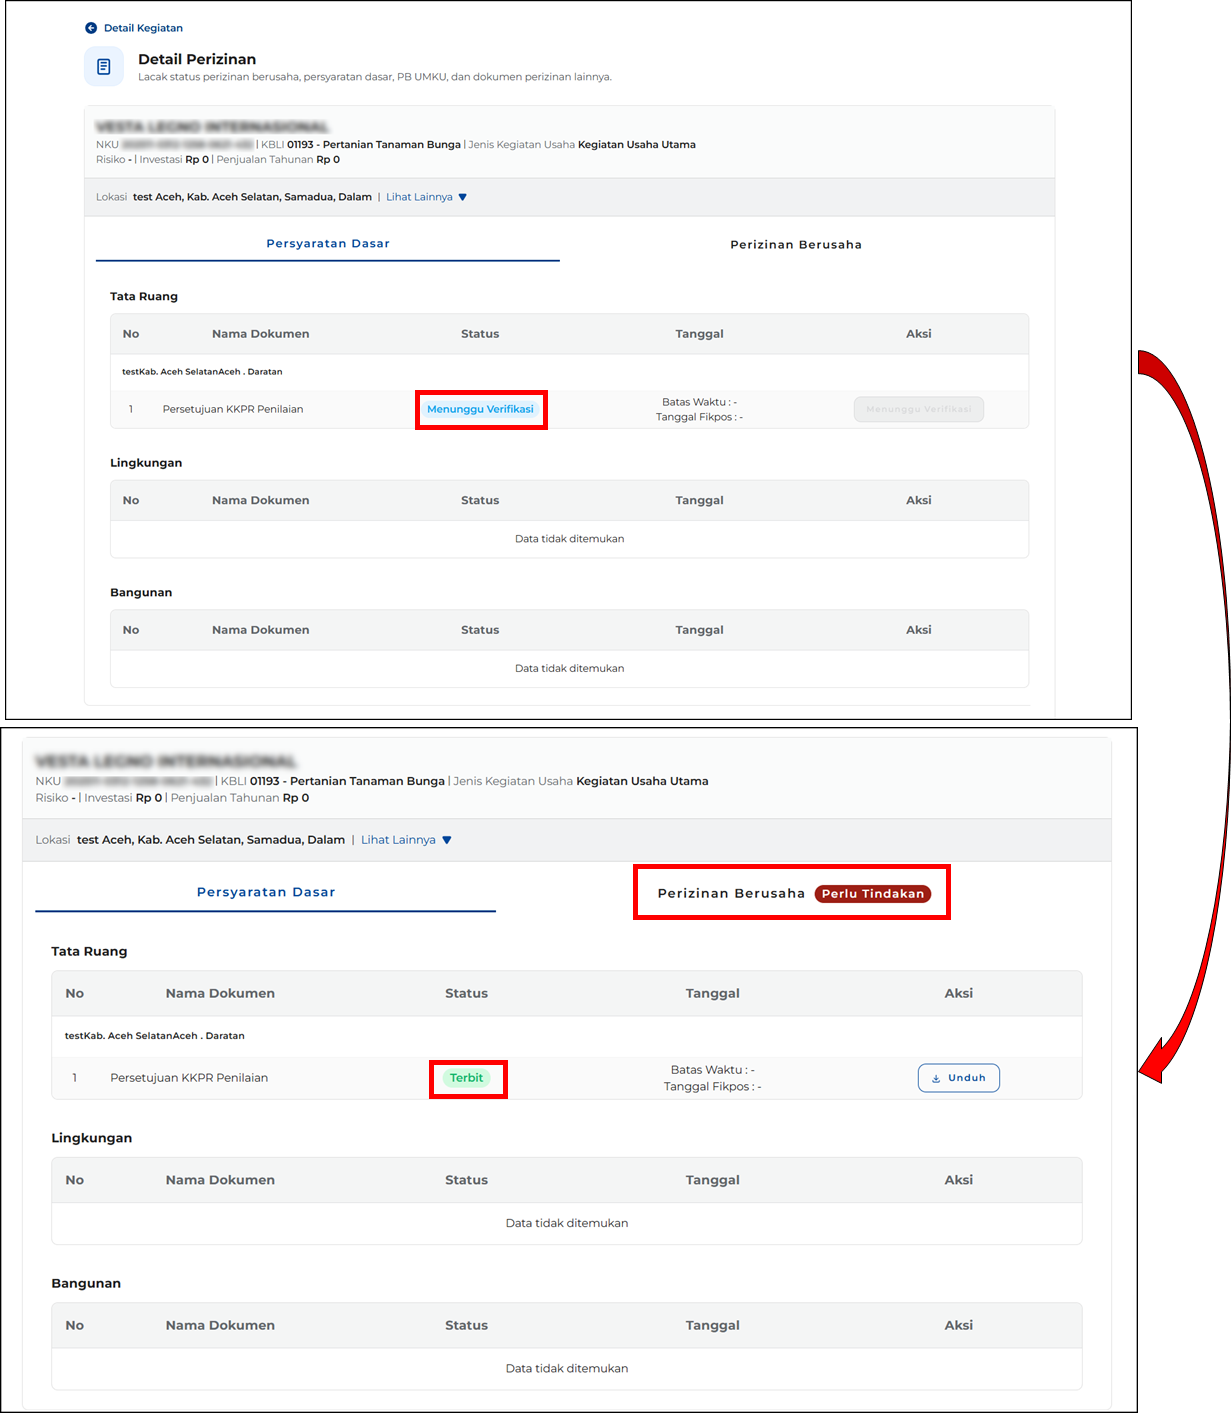The width and height of the screenshot is (1231, 1413).
Task: Open Lihat Lainnya in the panel with the Unduh button
Action: click(x=398, y=840)
